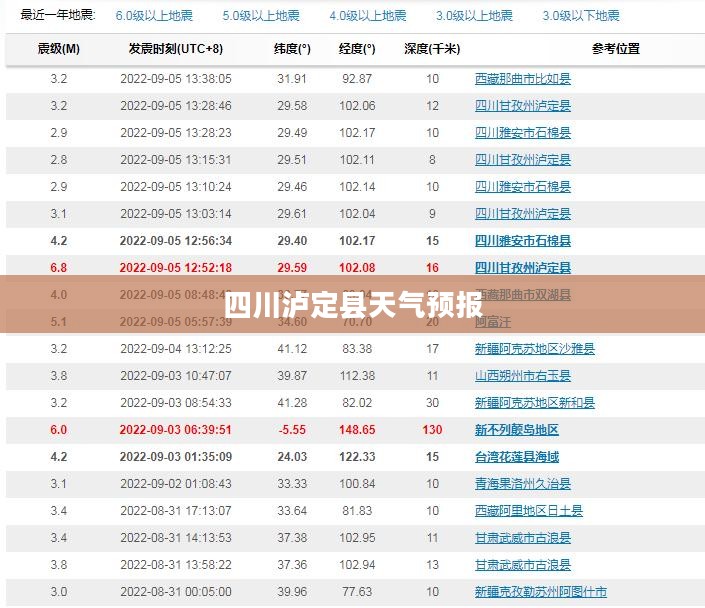Open the 新不列颠岛地区 link
The image size is (705, 608).
pos(517,430)
